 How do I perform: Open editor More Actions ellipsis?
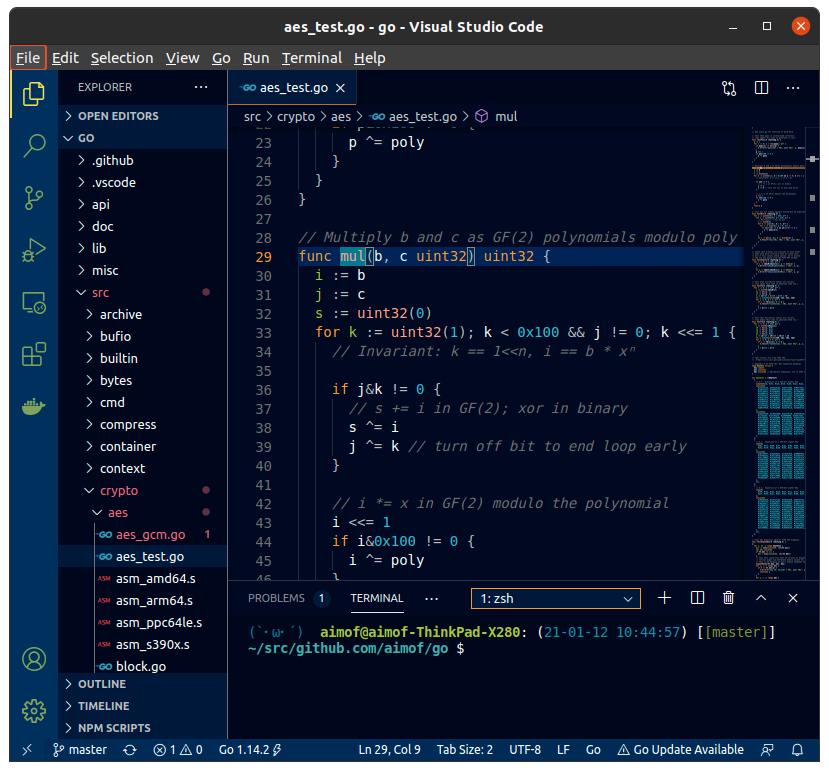click(793, 88)
